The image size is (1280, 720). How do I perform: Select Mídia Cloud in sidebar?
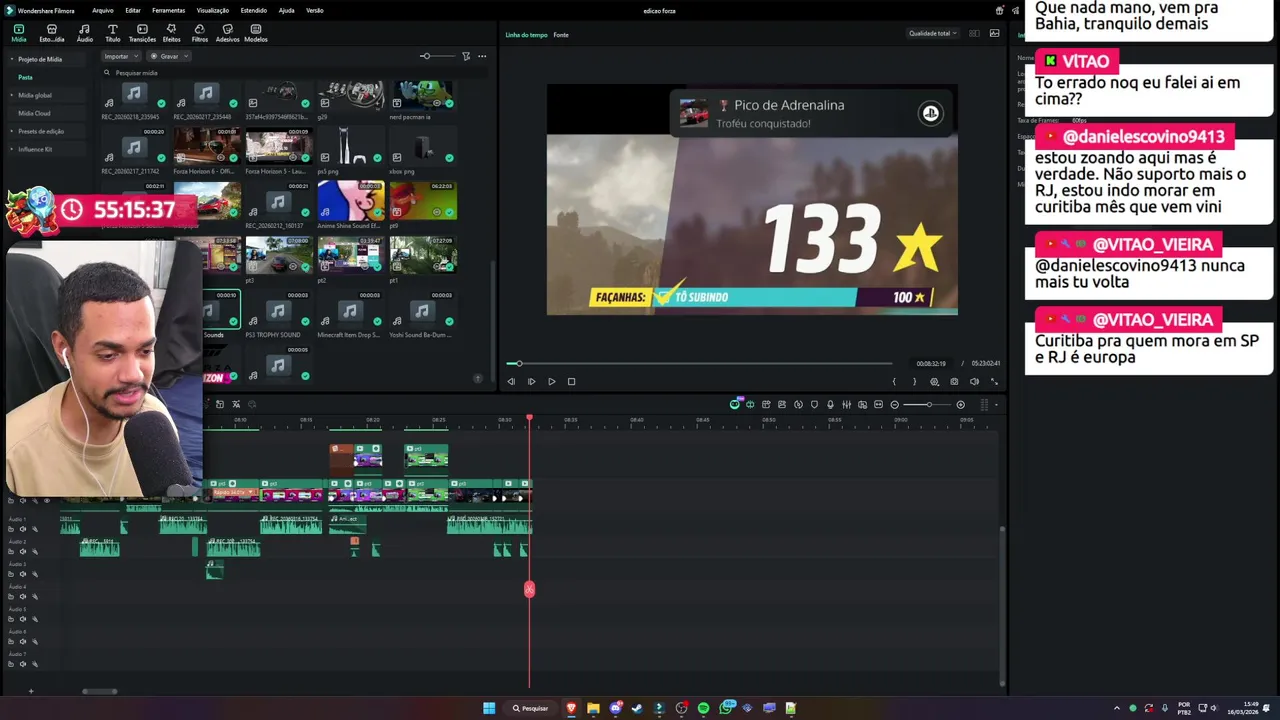click(x=34, y=113)
